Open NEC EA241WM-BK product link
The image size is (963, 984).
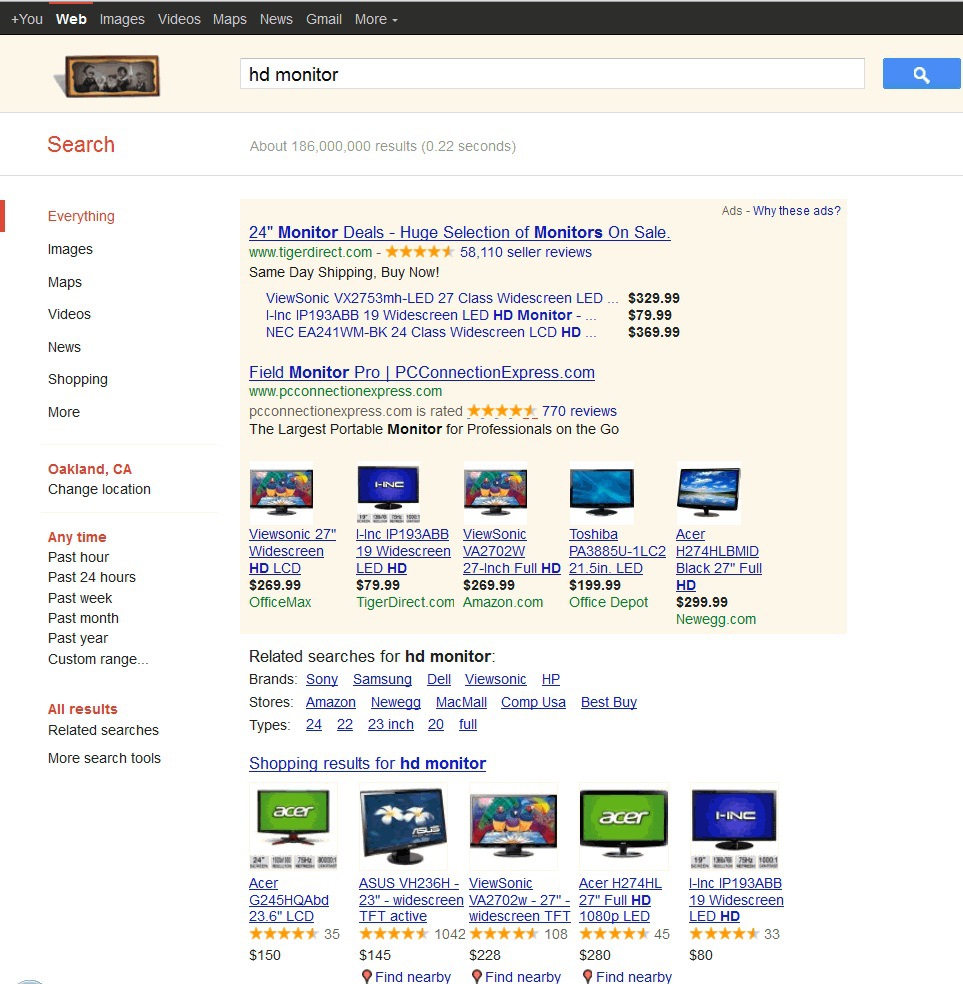click(x=430, y=332)
